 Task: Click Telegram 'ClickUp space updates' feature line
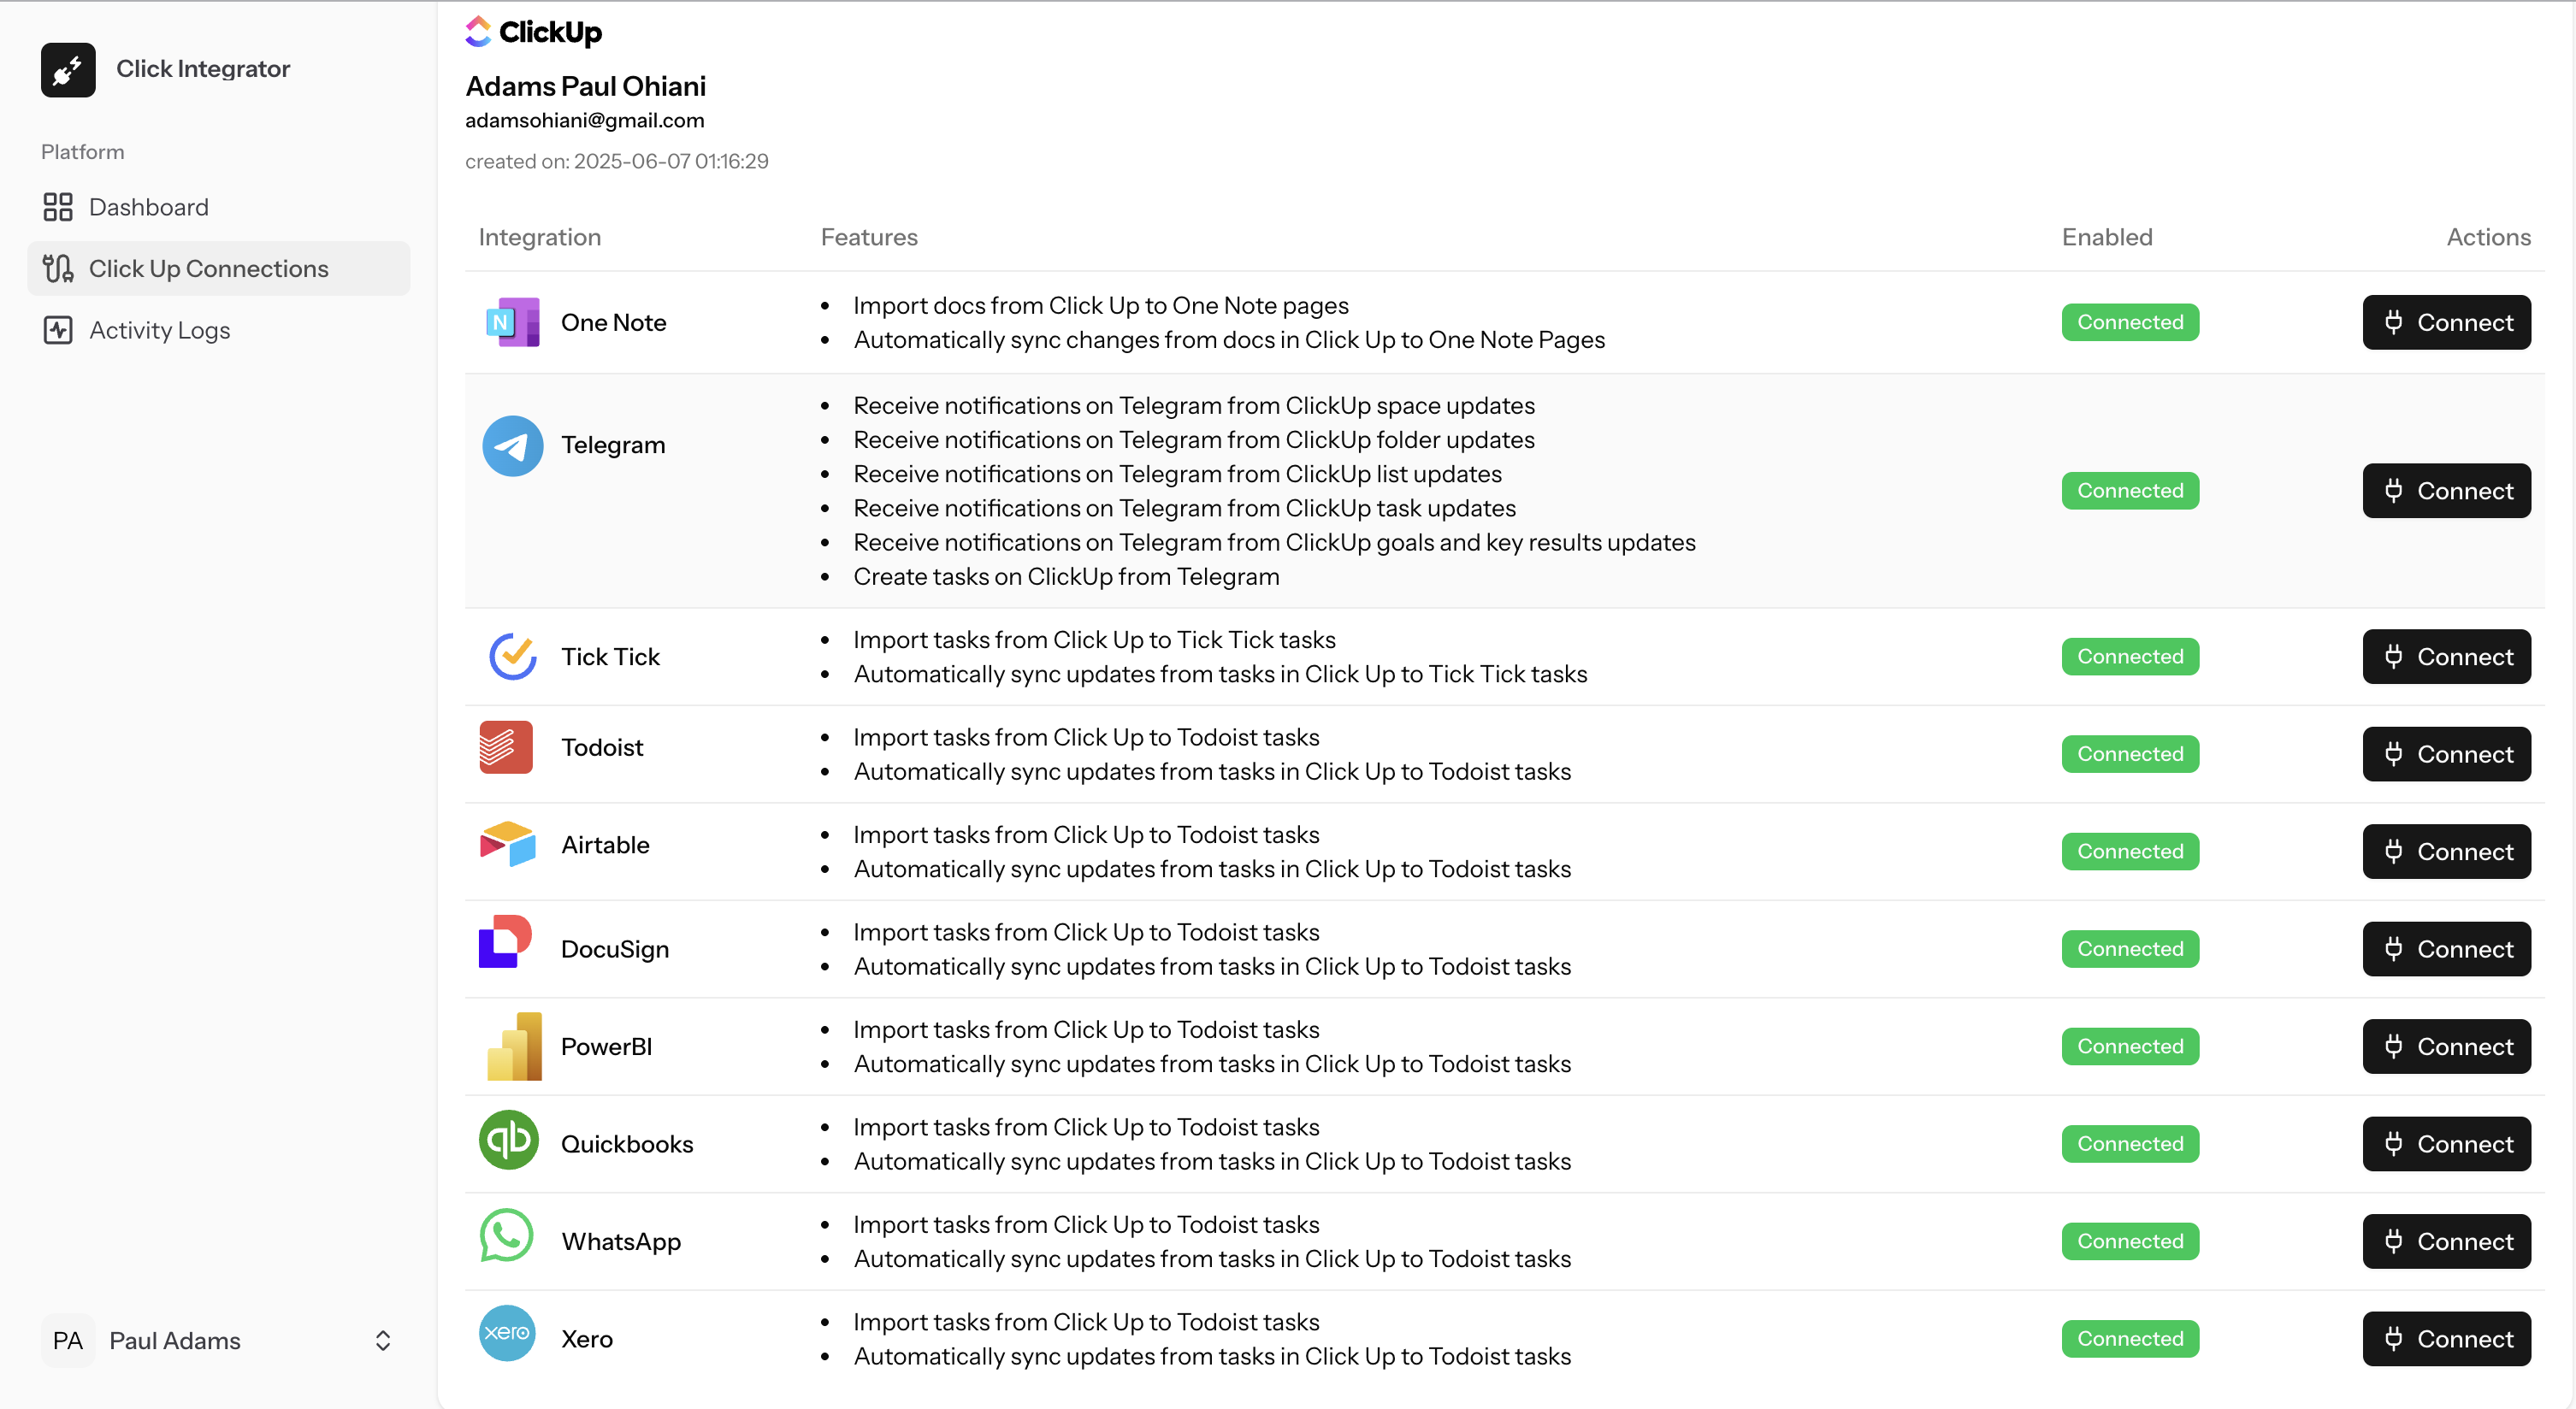(x=1194, y=406)
